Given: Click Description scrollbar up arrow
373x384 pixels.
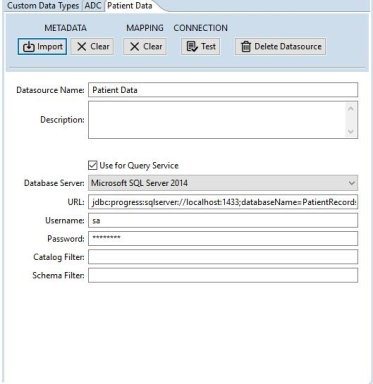Looking at the screenshot, I should click(x=351, y=108).
